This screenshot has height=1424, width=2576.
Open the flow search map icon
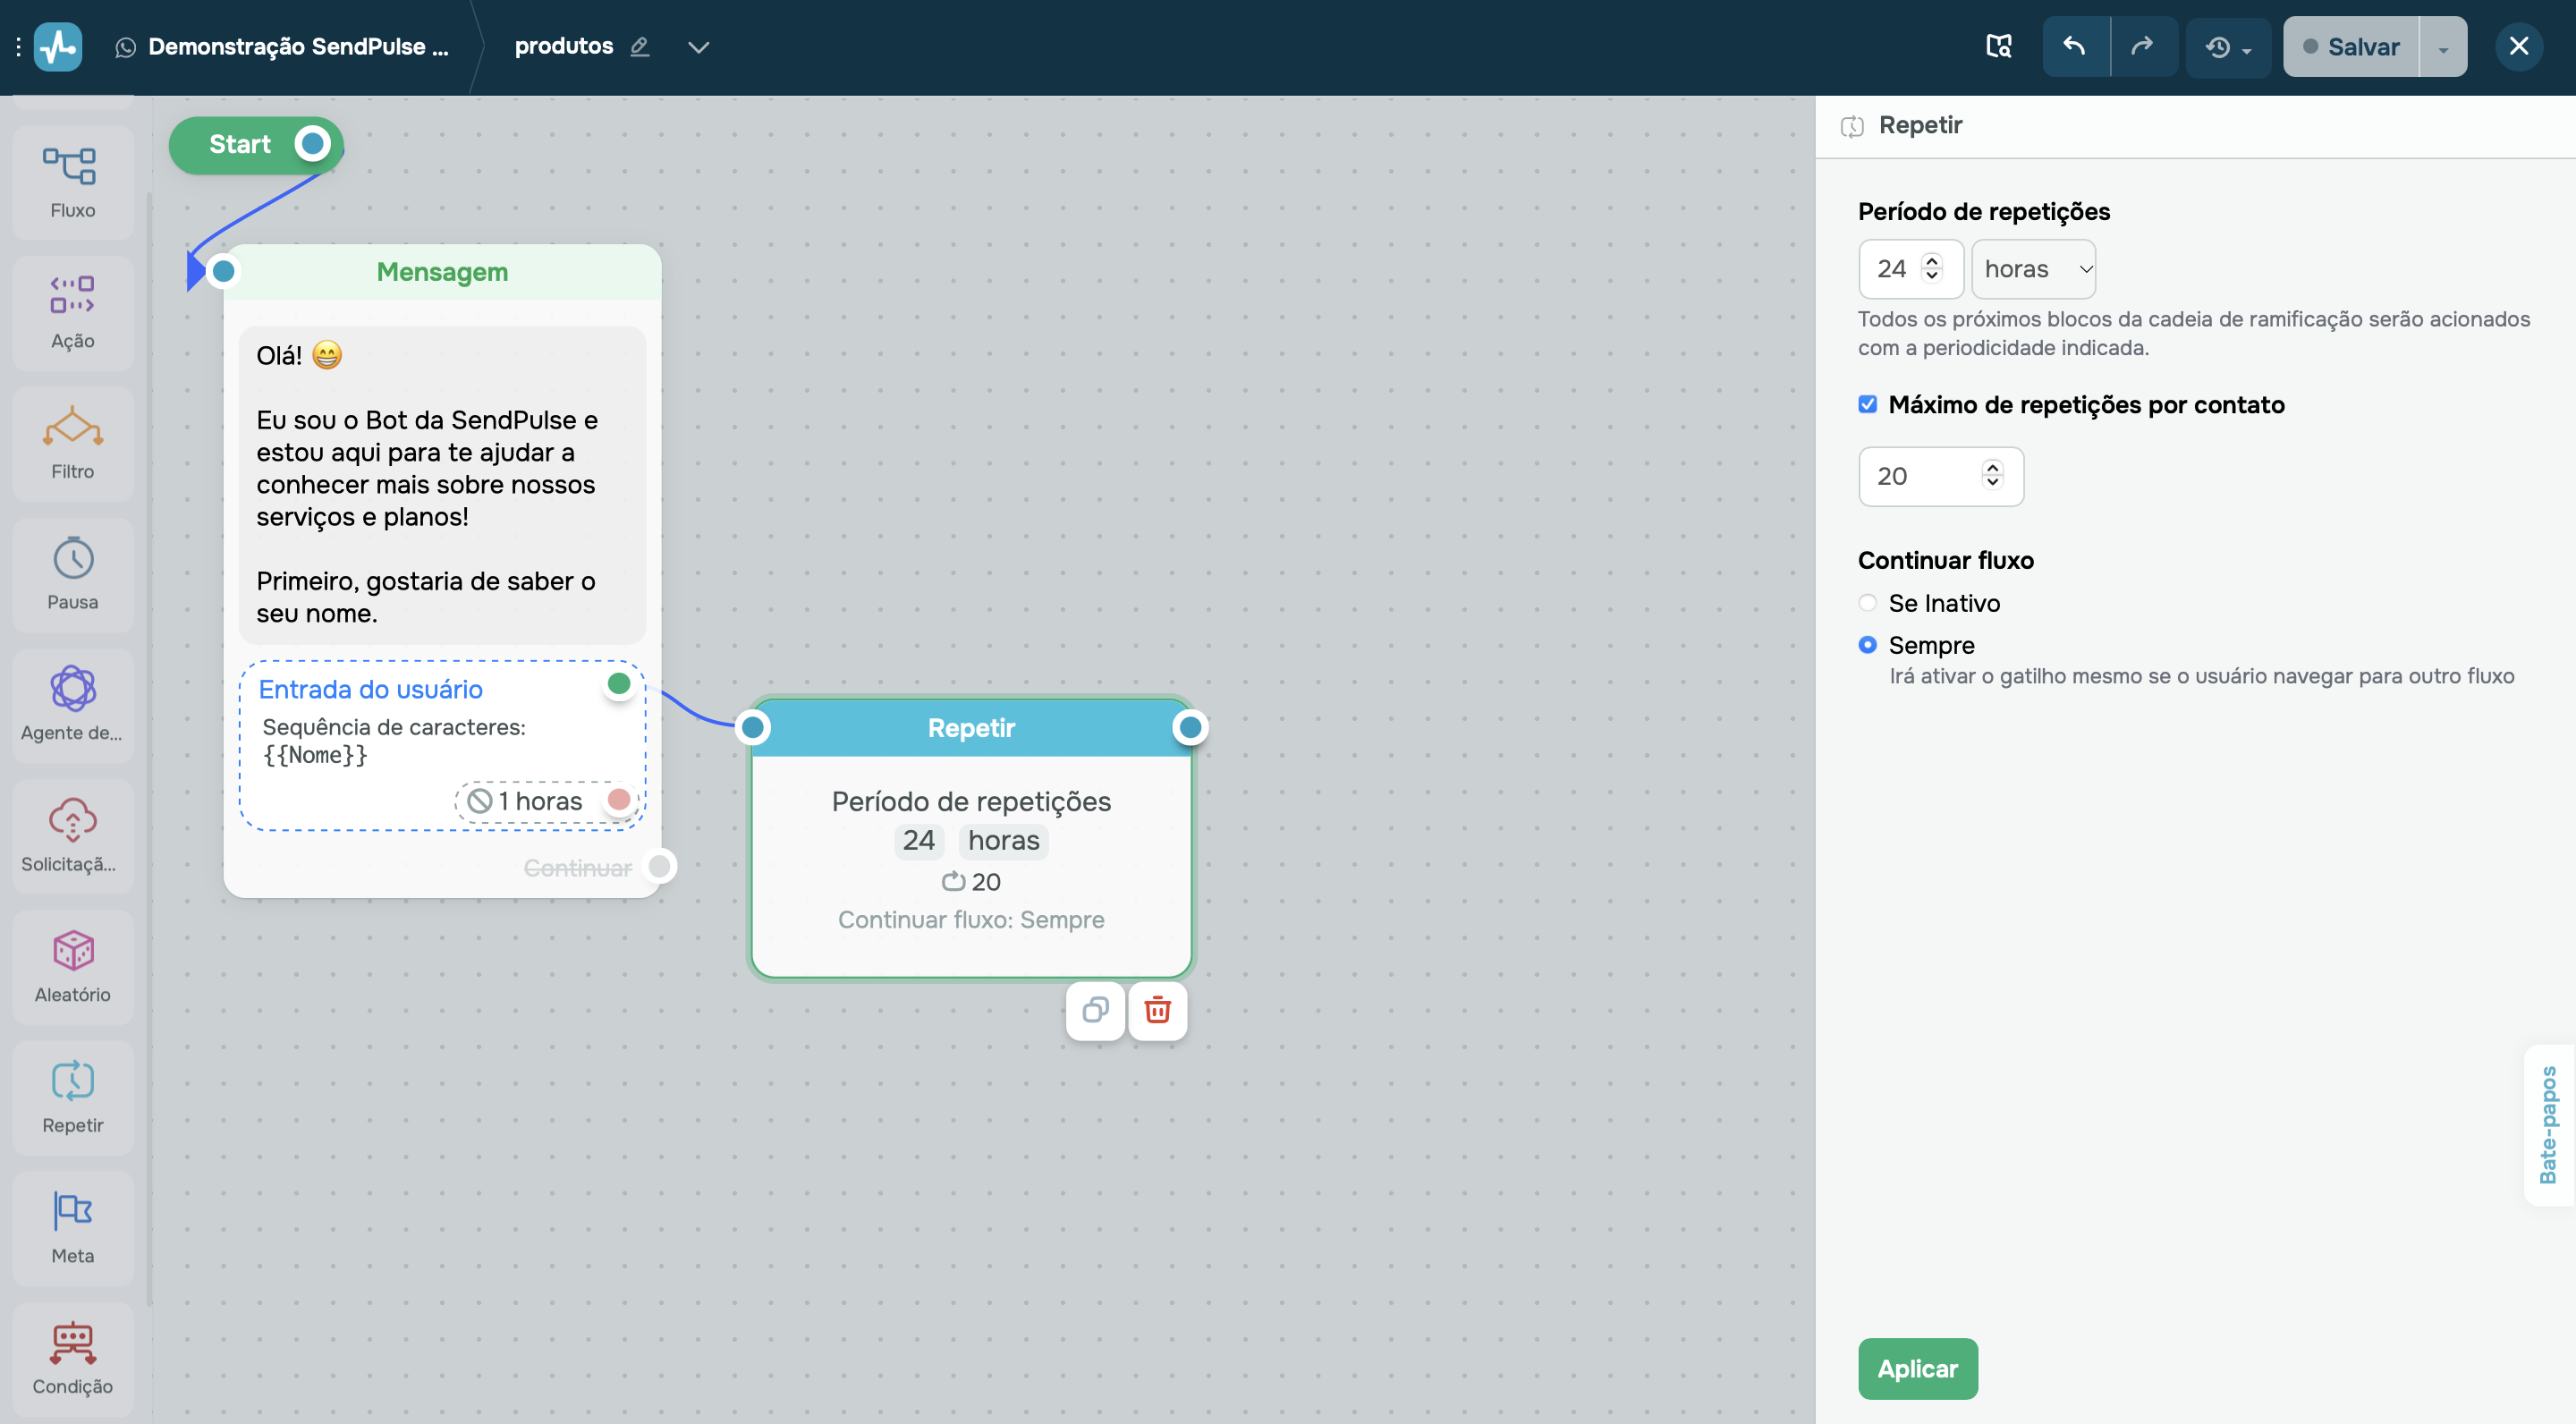tap(1998, 46)
